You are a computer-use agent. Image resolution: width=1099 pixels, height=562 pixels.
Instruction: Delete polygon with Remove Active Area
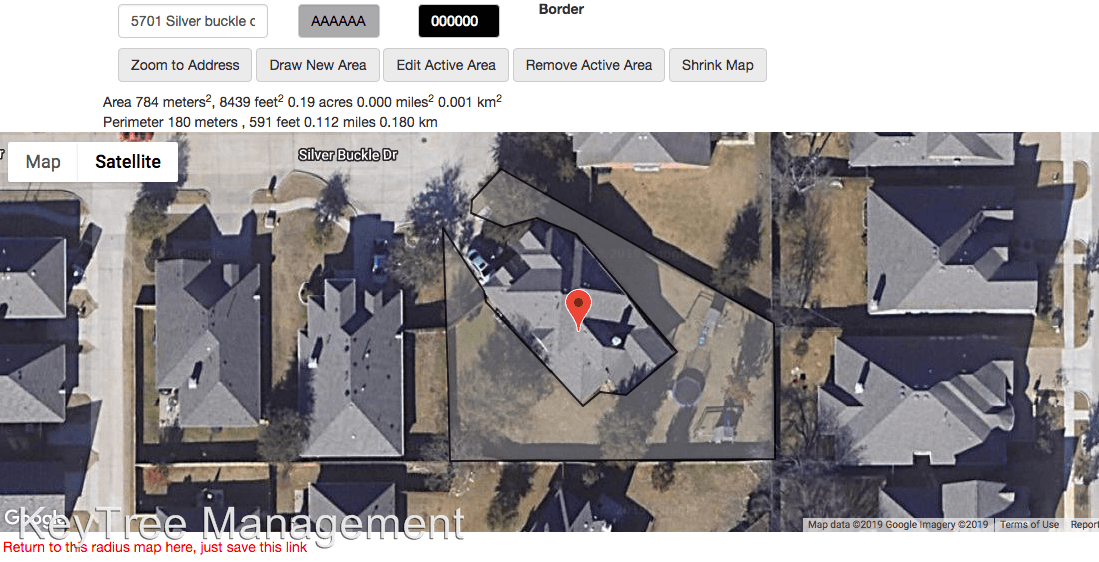click(x=589, y=65)
